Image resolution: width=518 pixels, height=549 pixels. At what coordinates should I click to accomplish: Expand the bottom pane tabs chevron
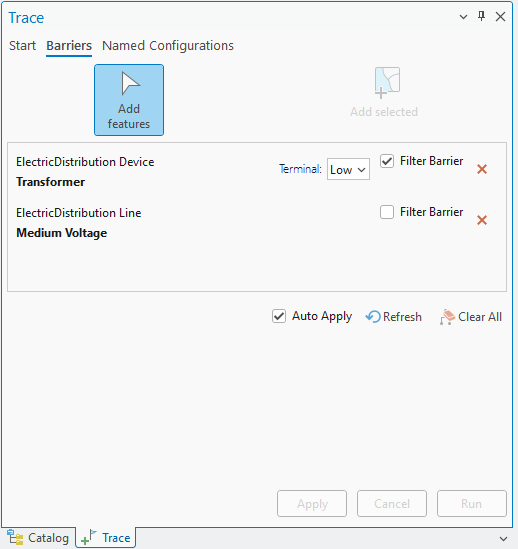click(x=504, y=538)
